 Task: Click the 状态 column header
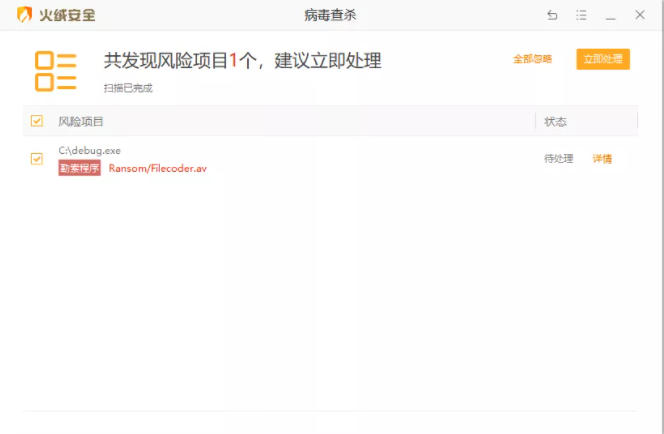tap(555, 122)
